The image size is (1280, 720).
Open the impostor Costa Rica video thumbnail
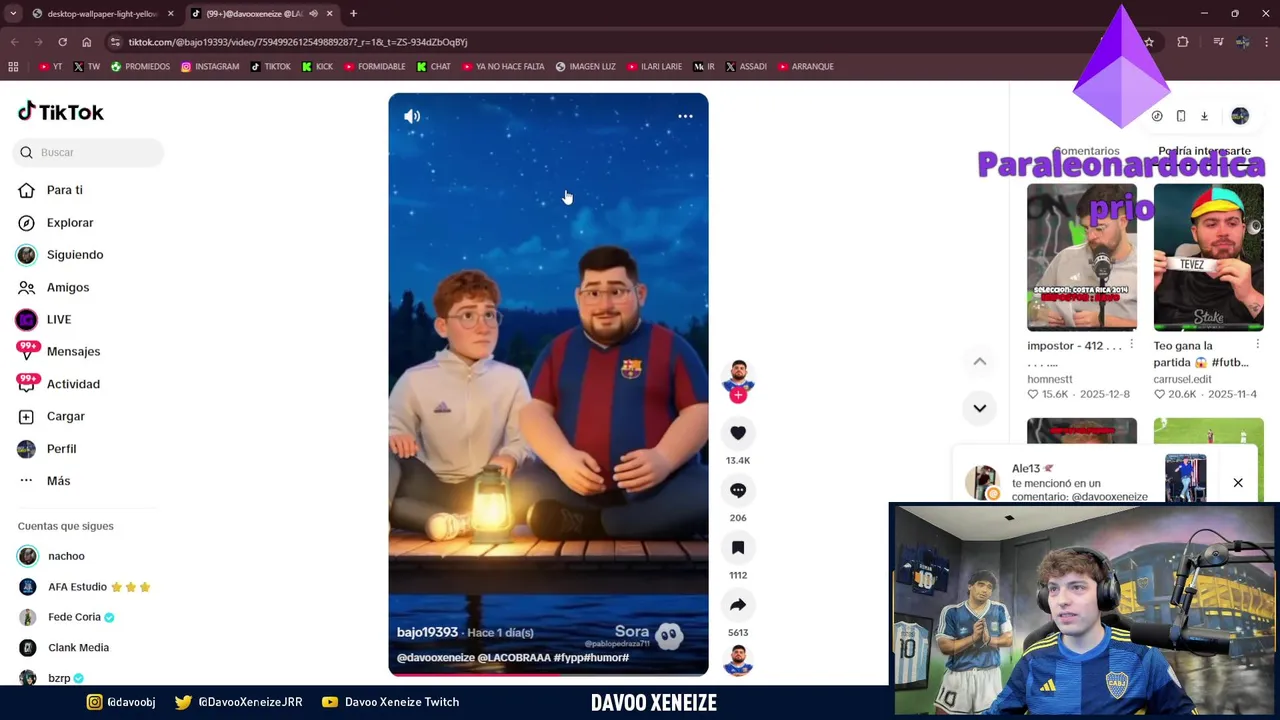click(x=1082, y=257)
